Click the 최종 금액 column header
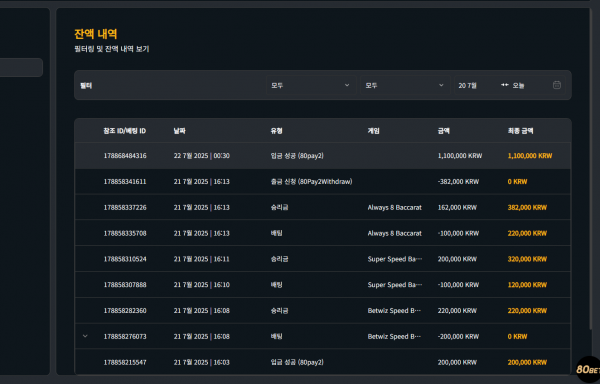600x384 pixels. coord(520,131)
